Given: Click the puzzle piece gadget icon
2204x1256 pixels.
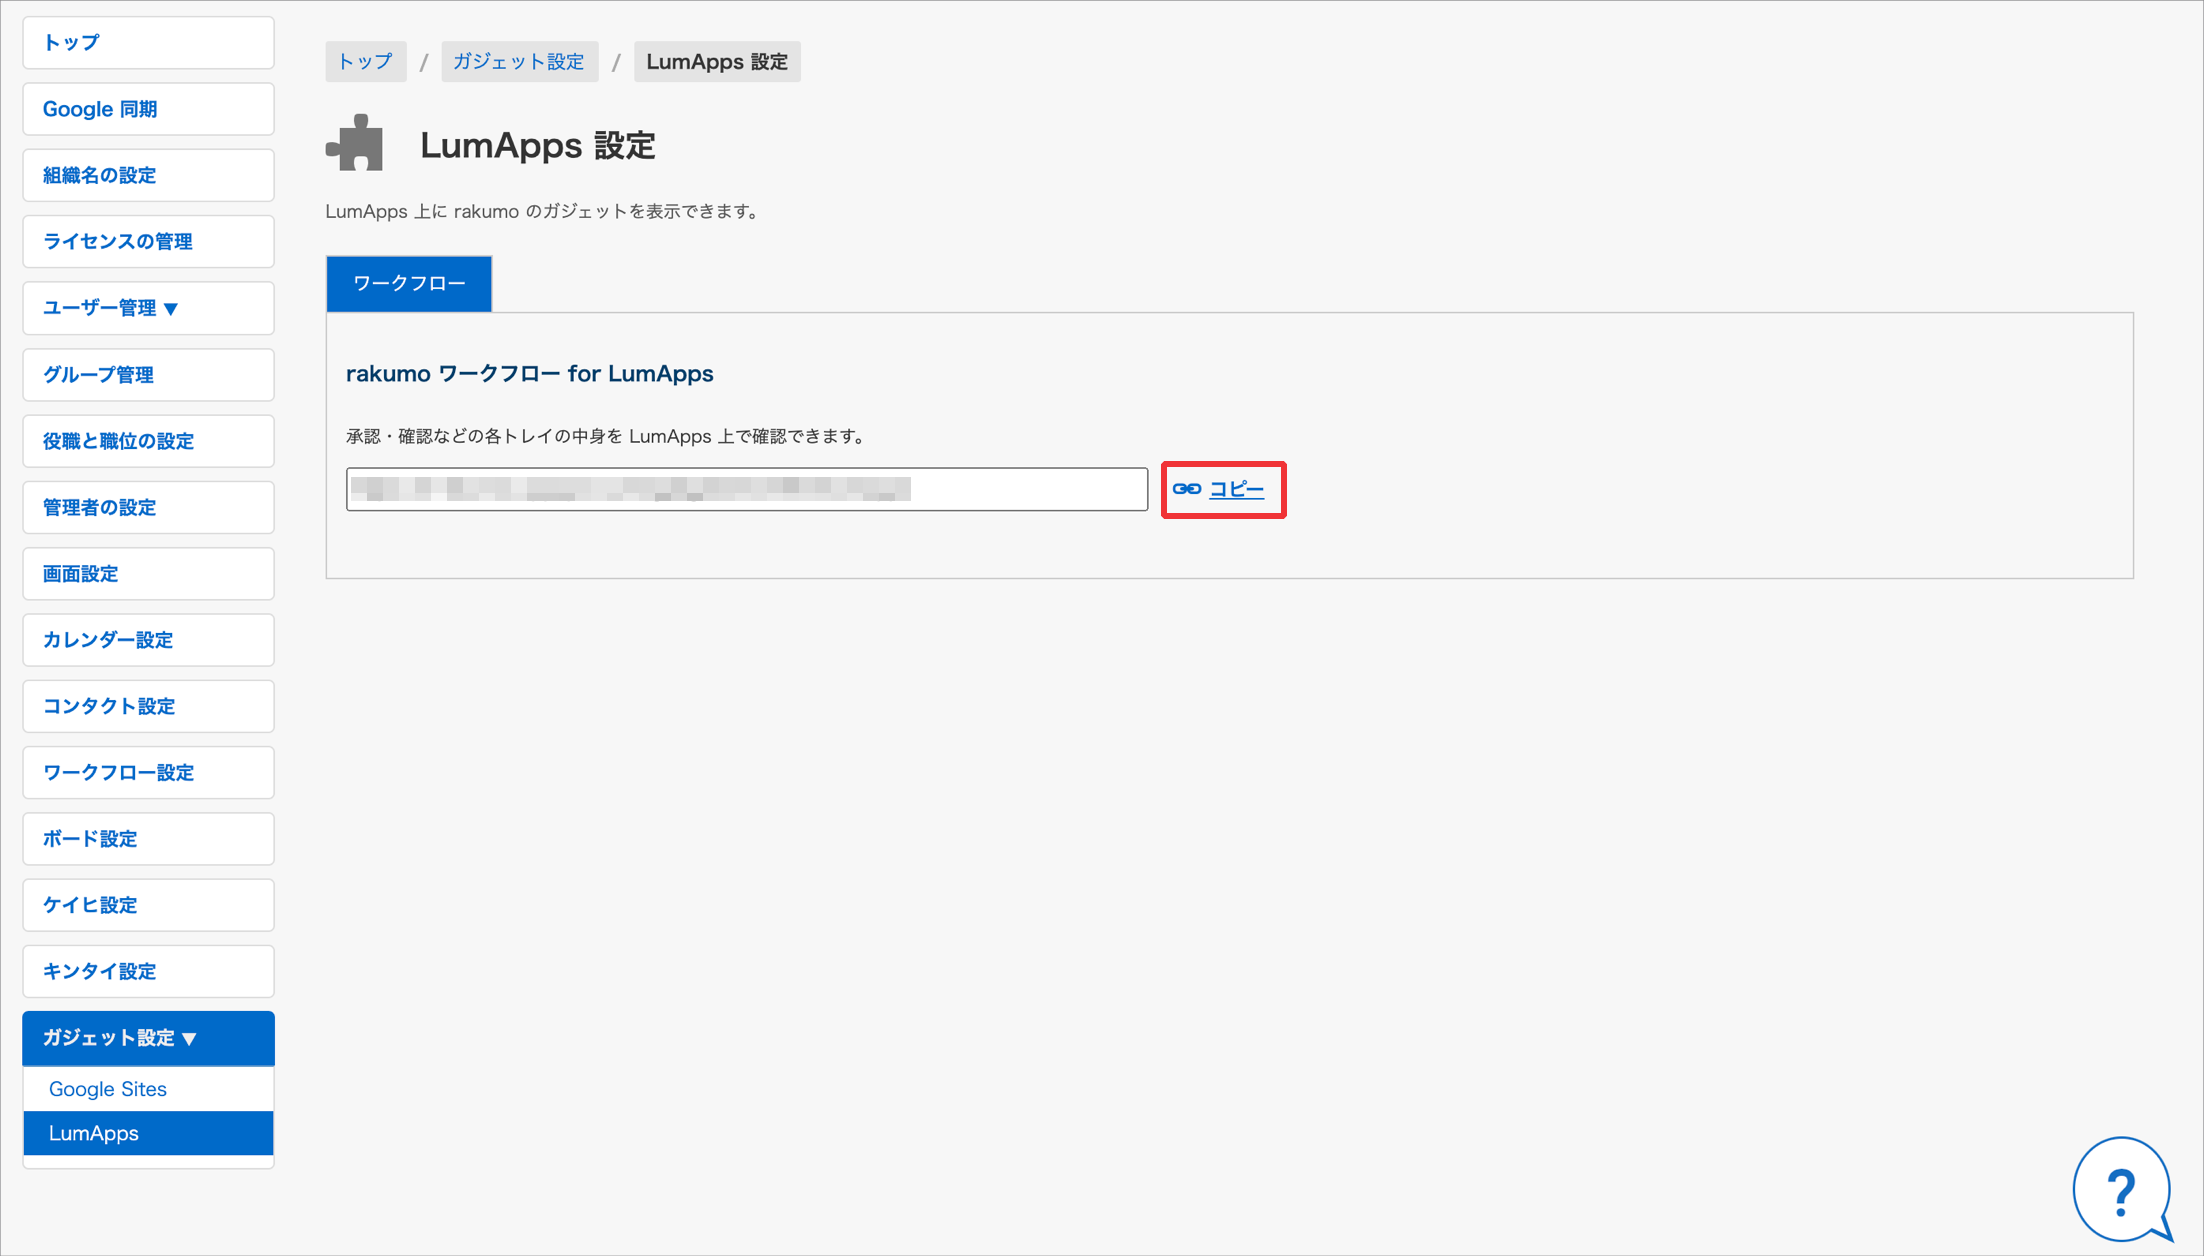Looking at the screenshot, I should click(354, 143).
